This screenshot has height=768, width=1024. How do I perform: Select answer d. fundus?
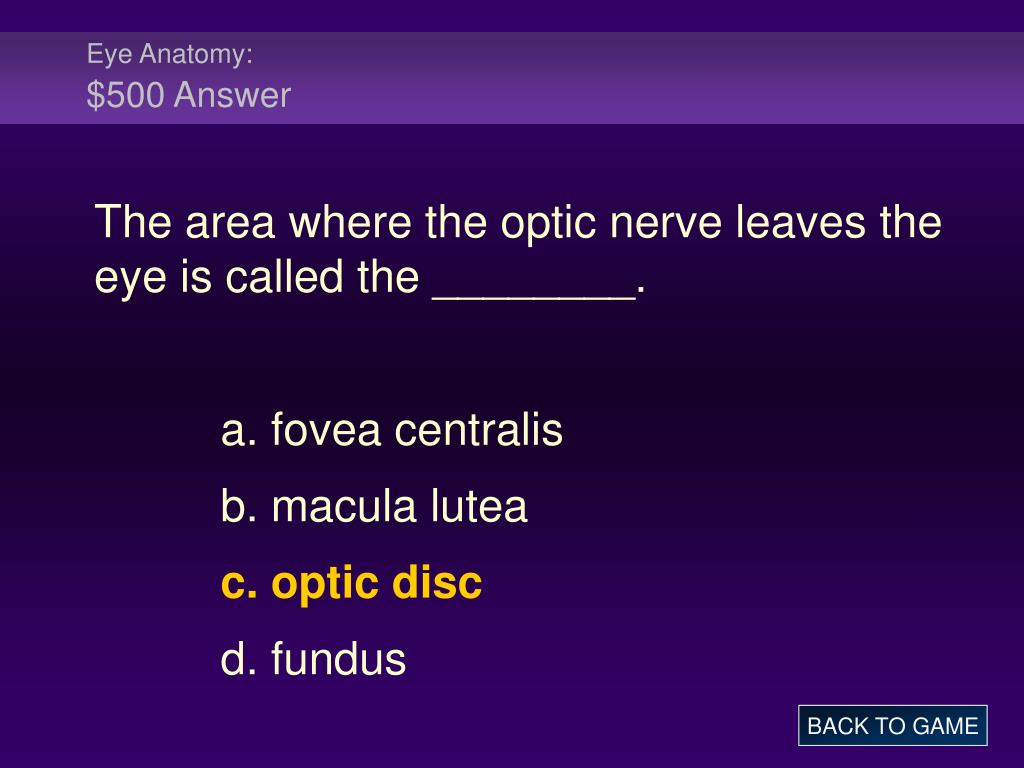pos(313,658)
